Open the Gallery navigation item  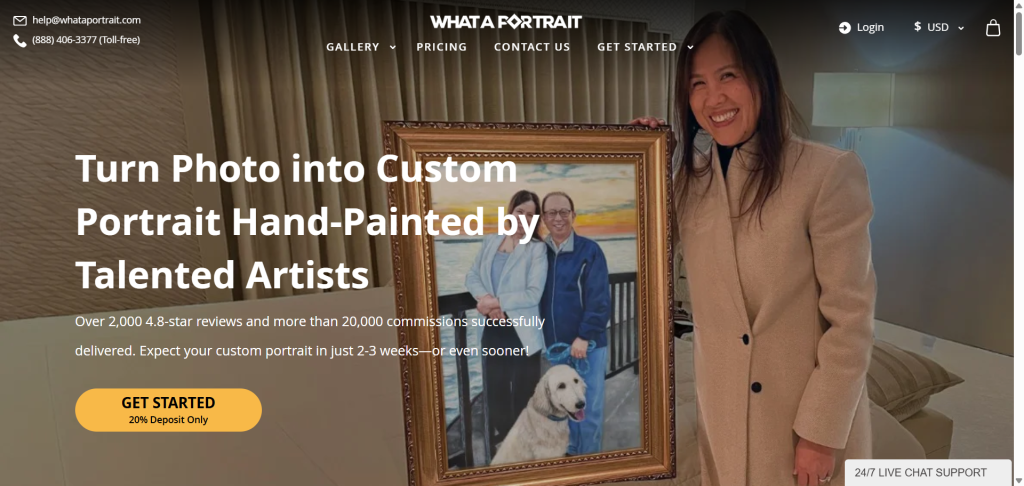[353, 47]
